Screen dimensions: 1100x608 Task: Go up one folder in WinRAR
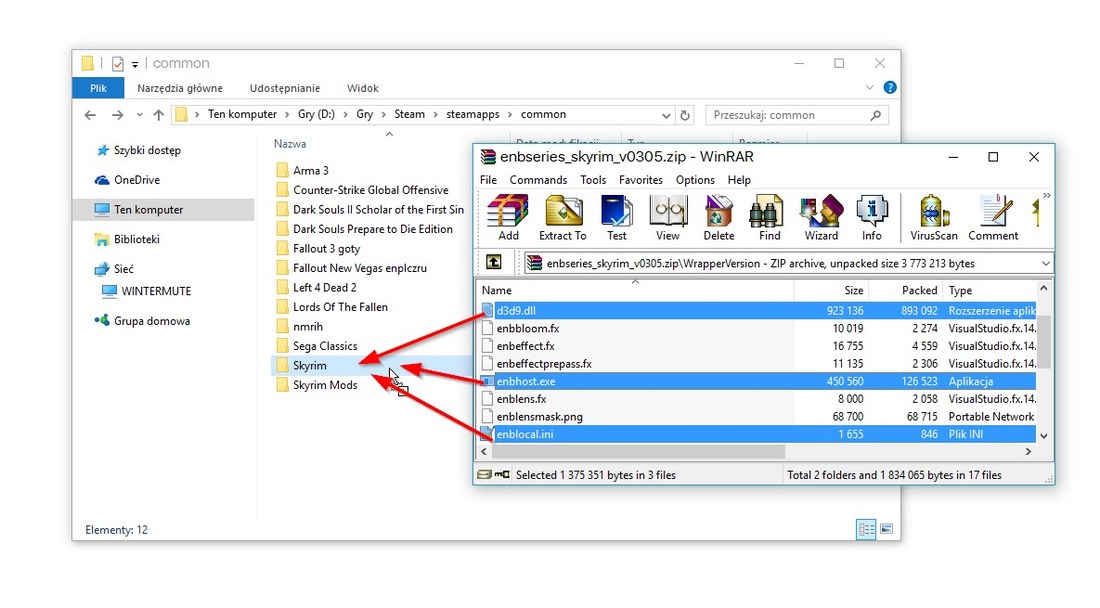click(x=494, y=262)
